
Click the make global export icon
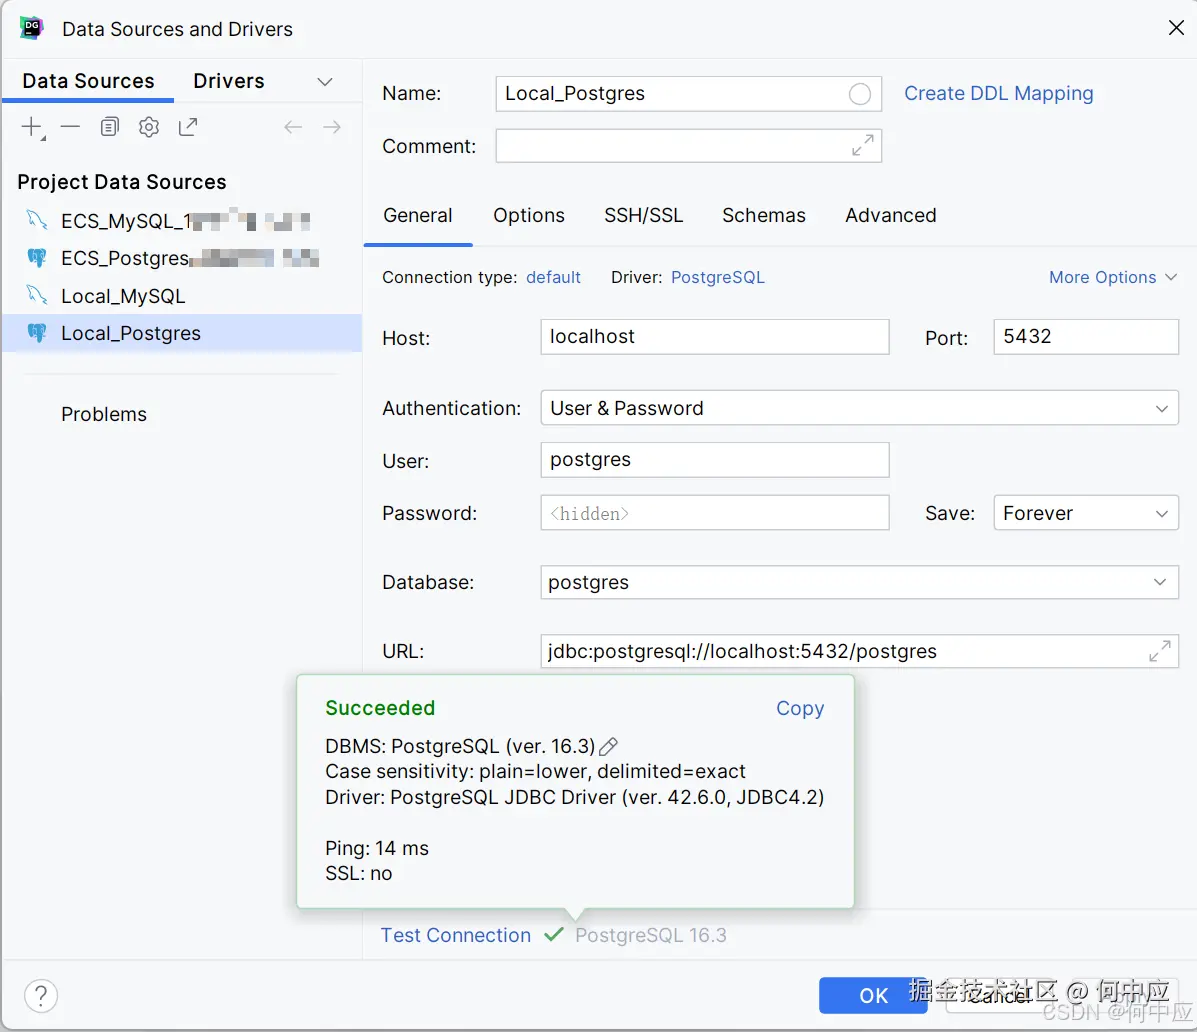(x=188, y=127)
